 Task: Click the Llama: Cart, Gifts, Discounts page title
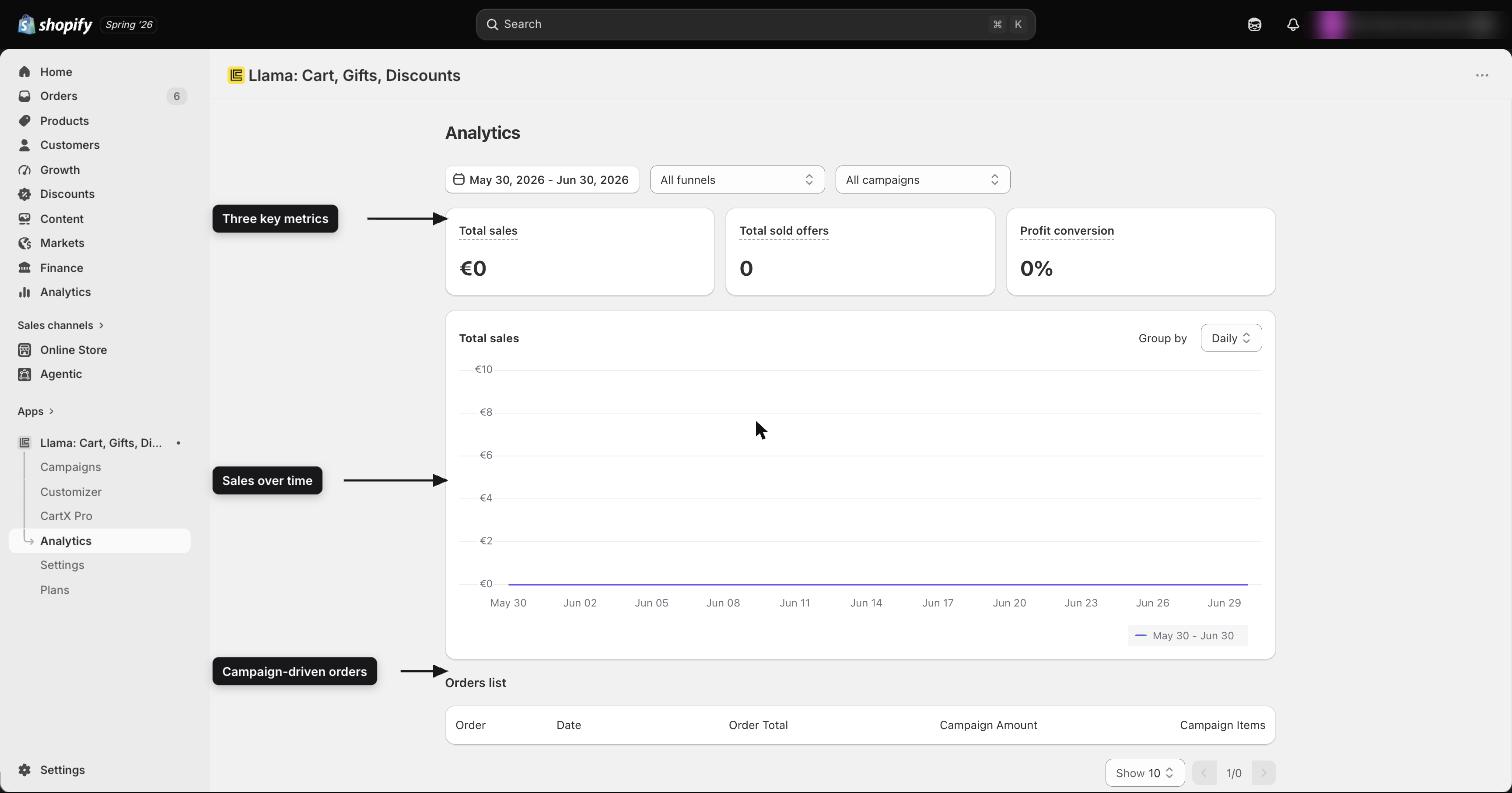tap(354, 75)
